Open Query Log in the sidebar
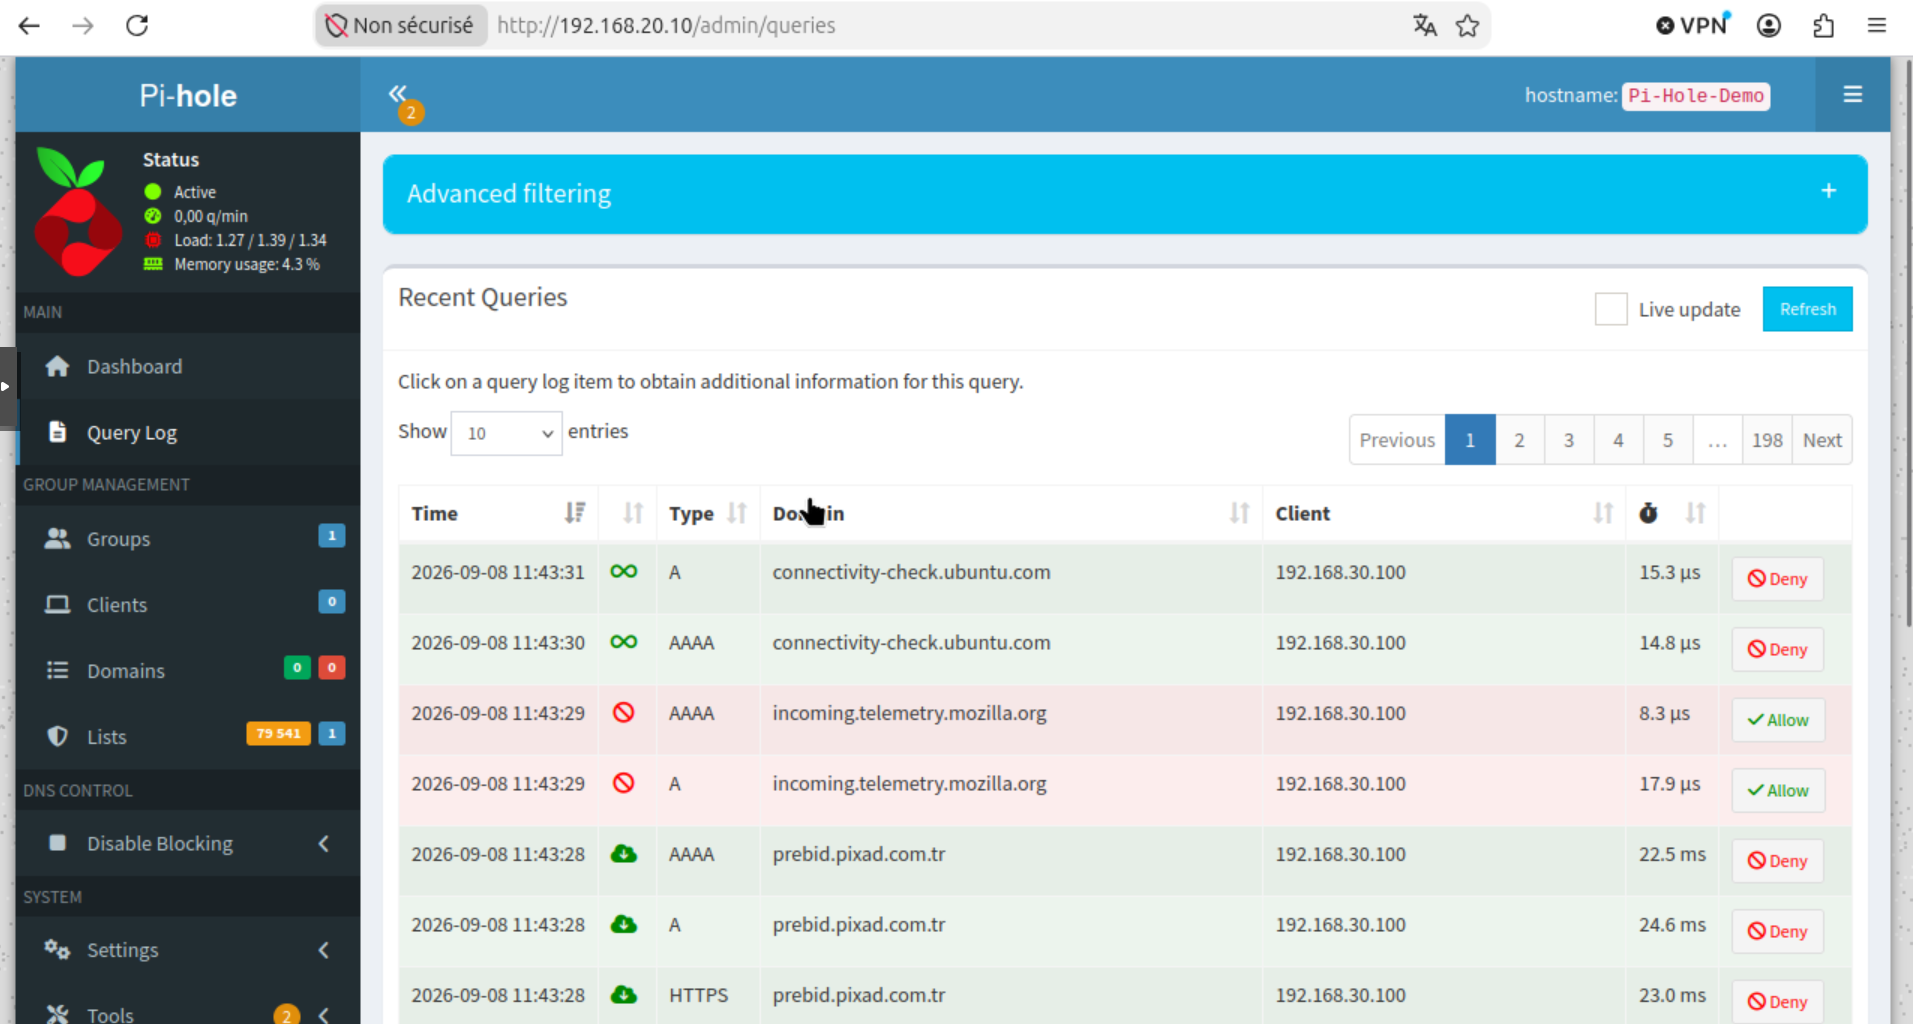 click(188, 432)
